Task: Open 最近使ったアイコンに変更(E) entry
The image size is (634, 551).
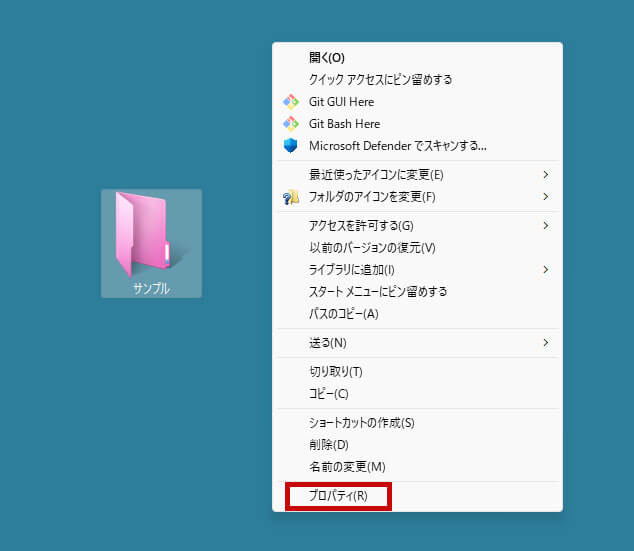Action: [417, 175]
